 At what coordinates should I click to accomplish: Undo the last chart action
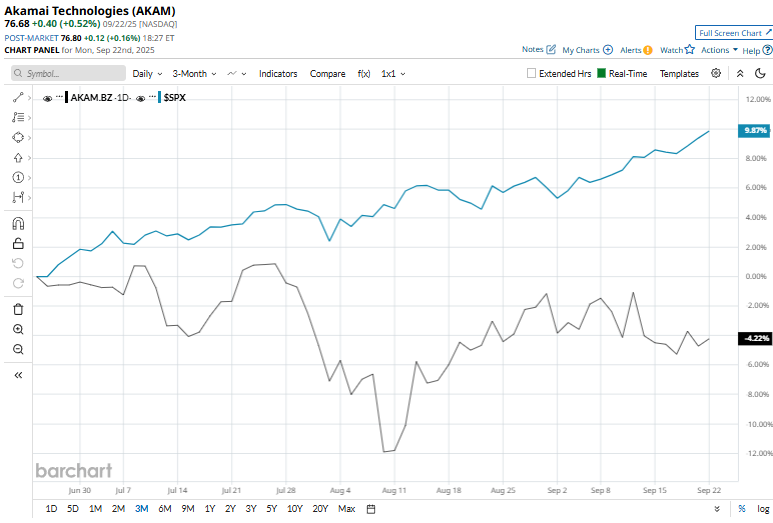click(x=18, y=263)
